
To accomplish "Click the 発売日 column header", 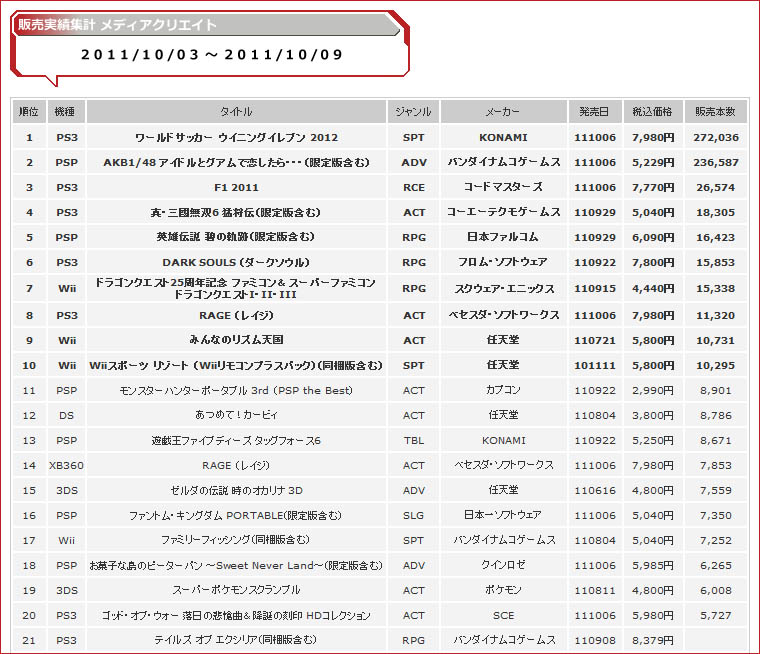I will (594, 112).
